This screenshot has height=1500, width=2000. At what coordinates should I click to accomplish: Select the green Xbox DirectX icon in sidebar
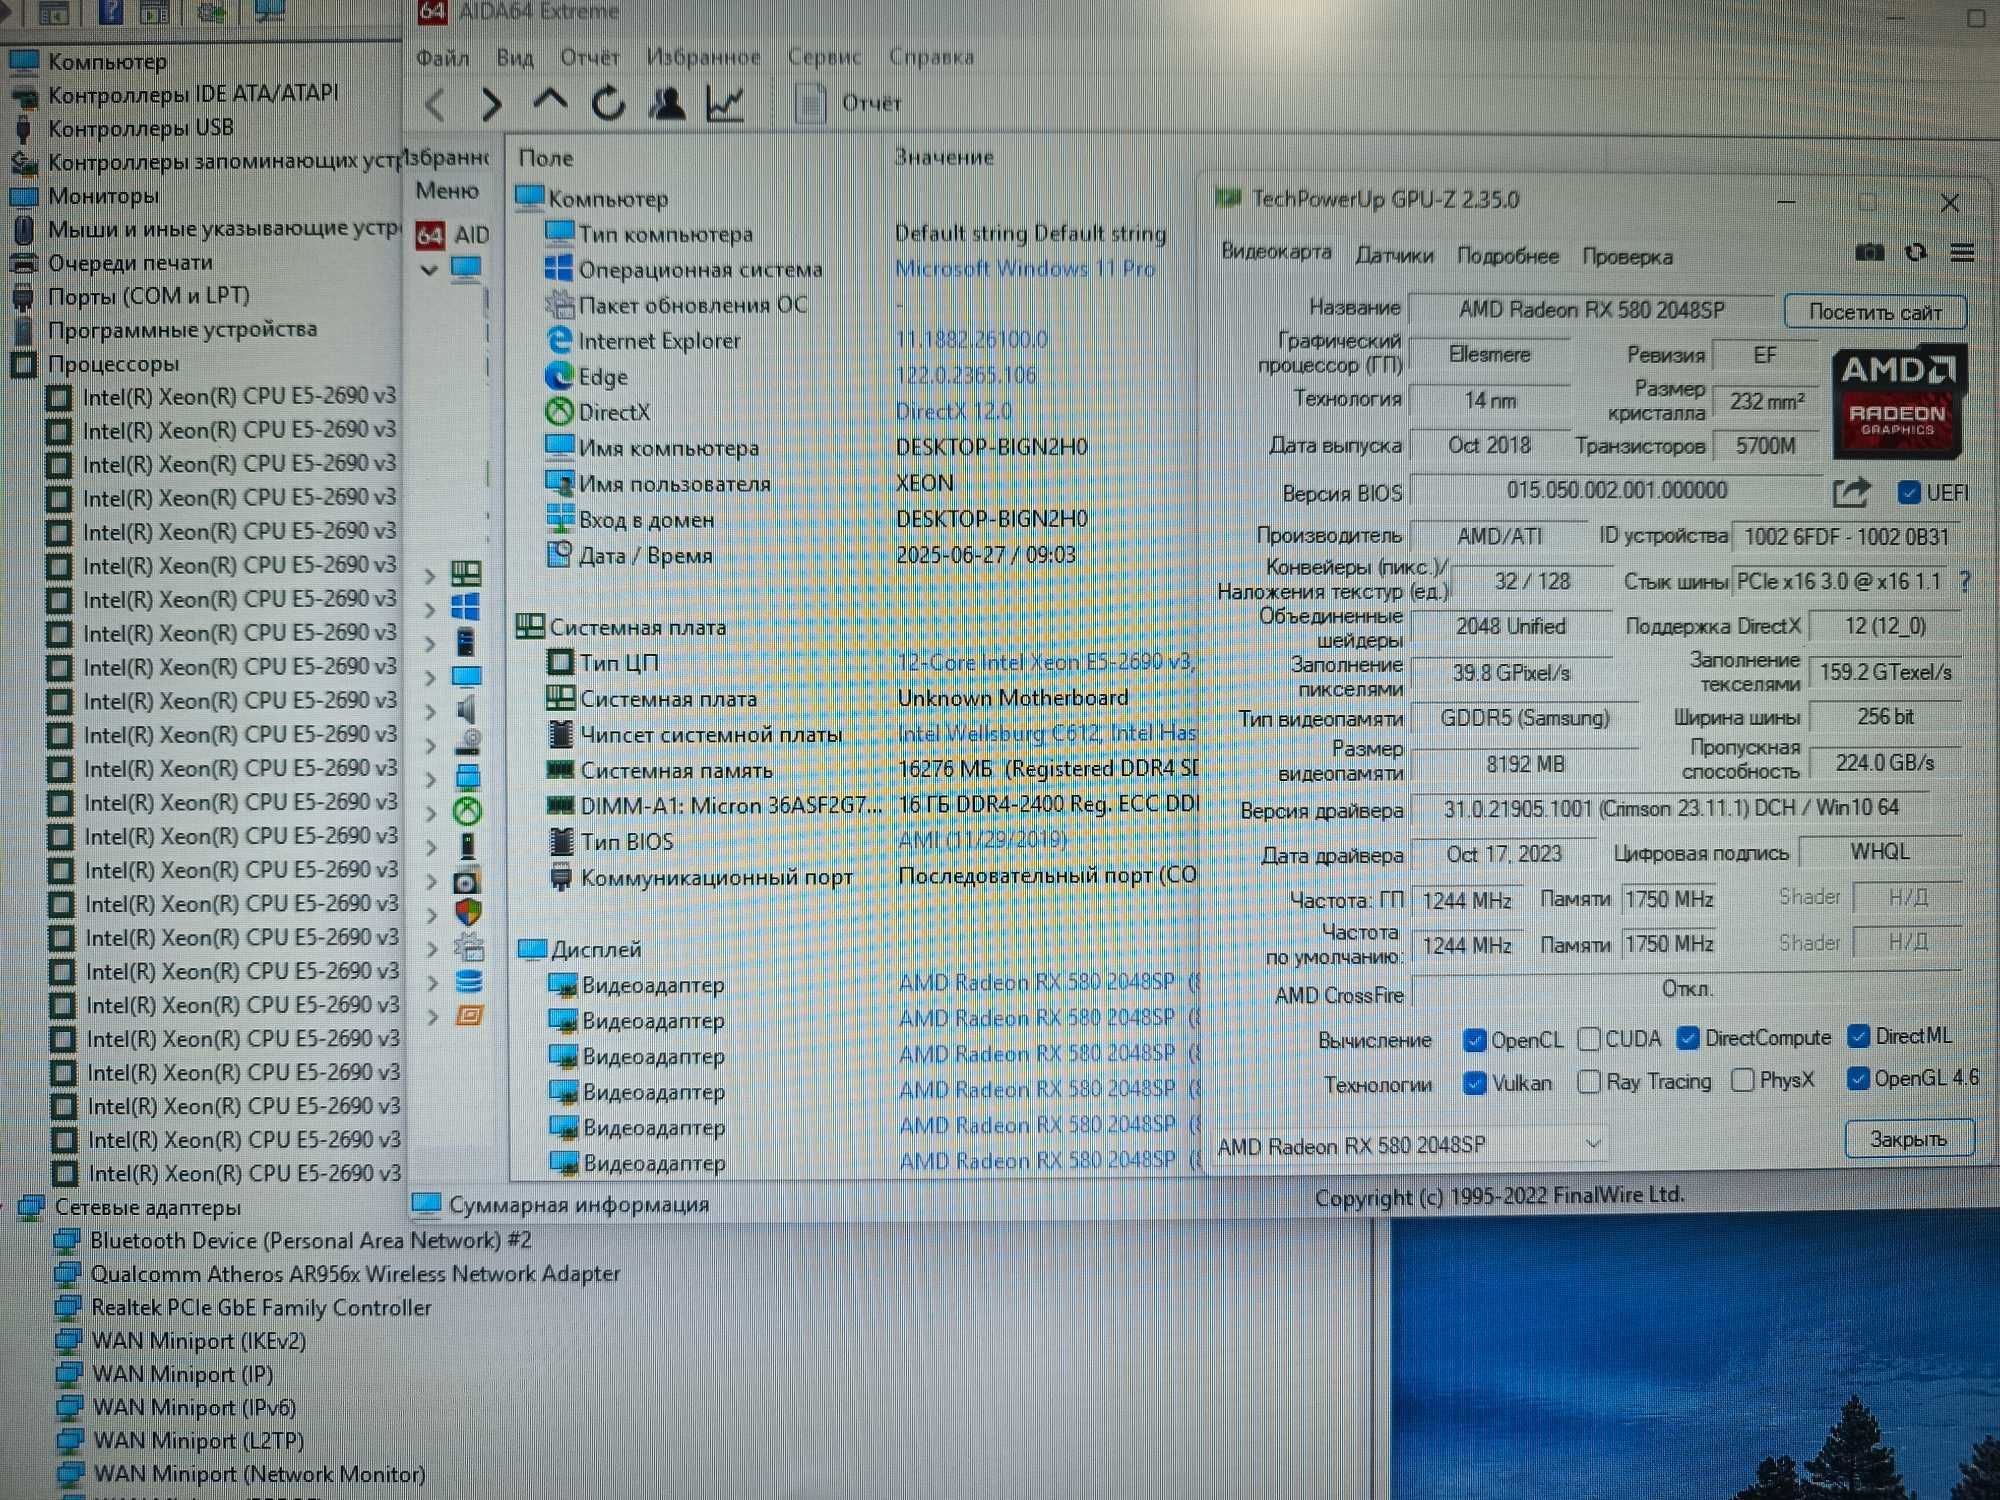click(467, 811)
